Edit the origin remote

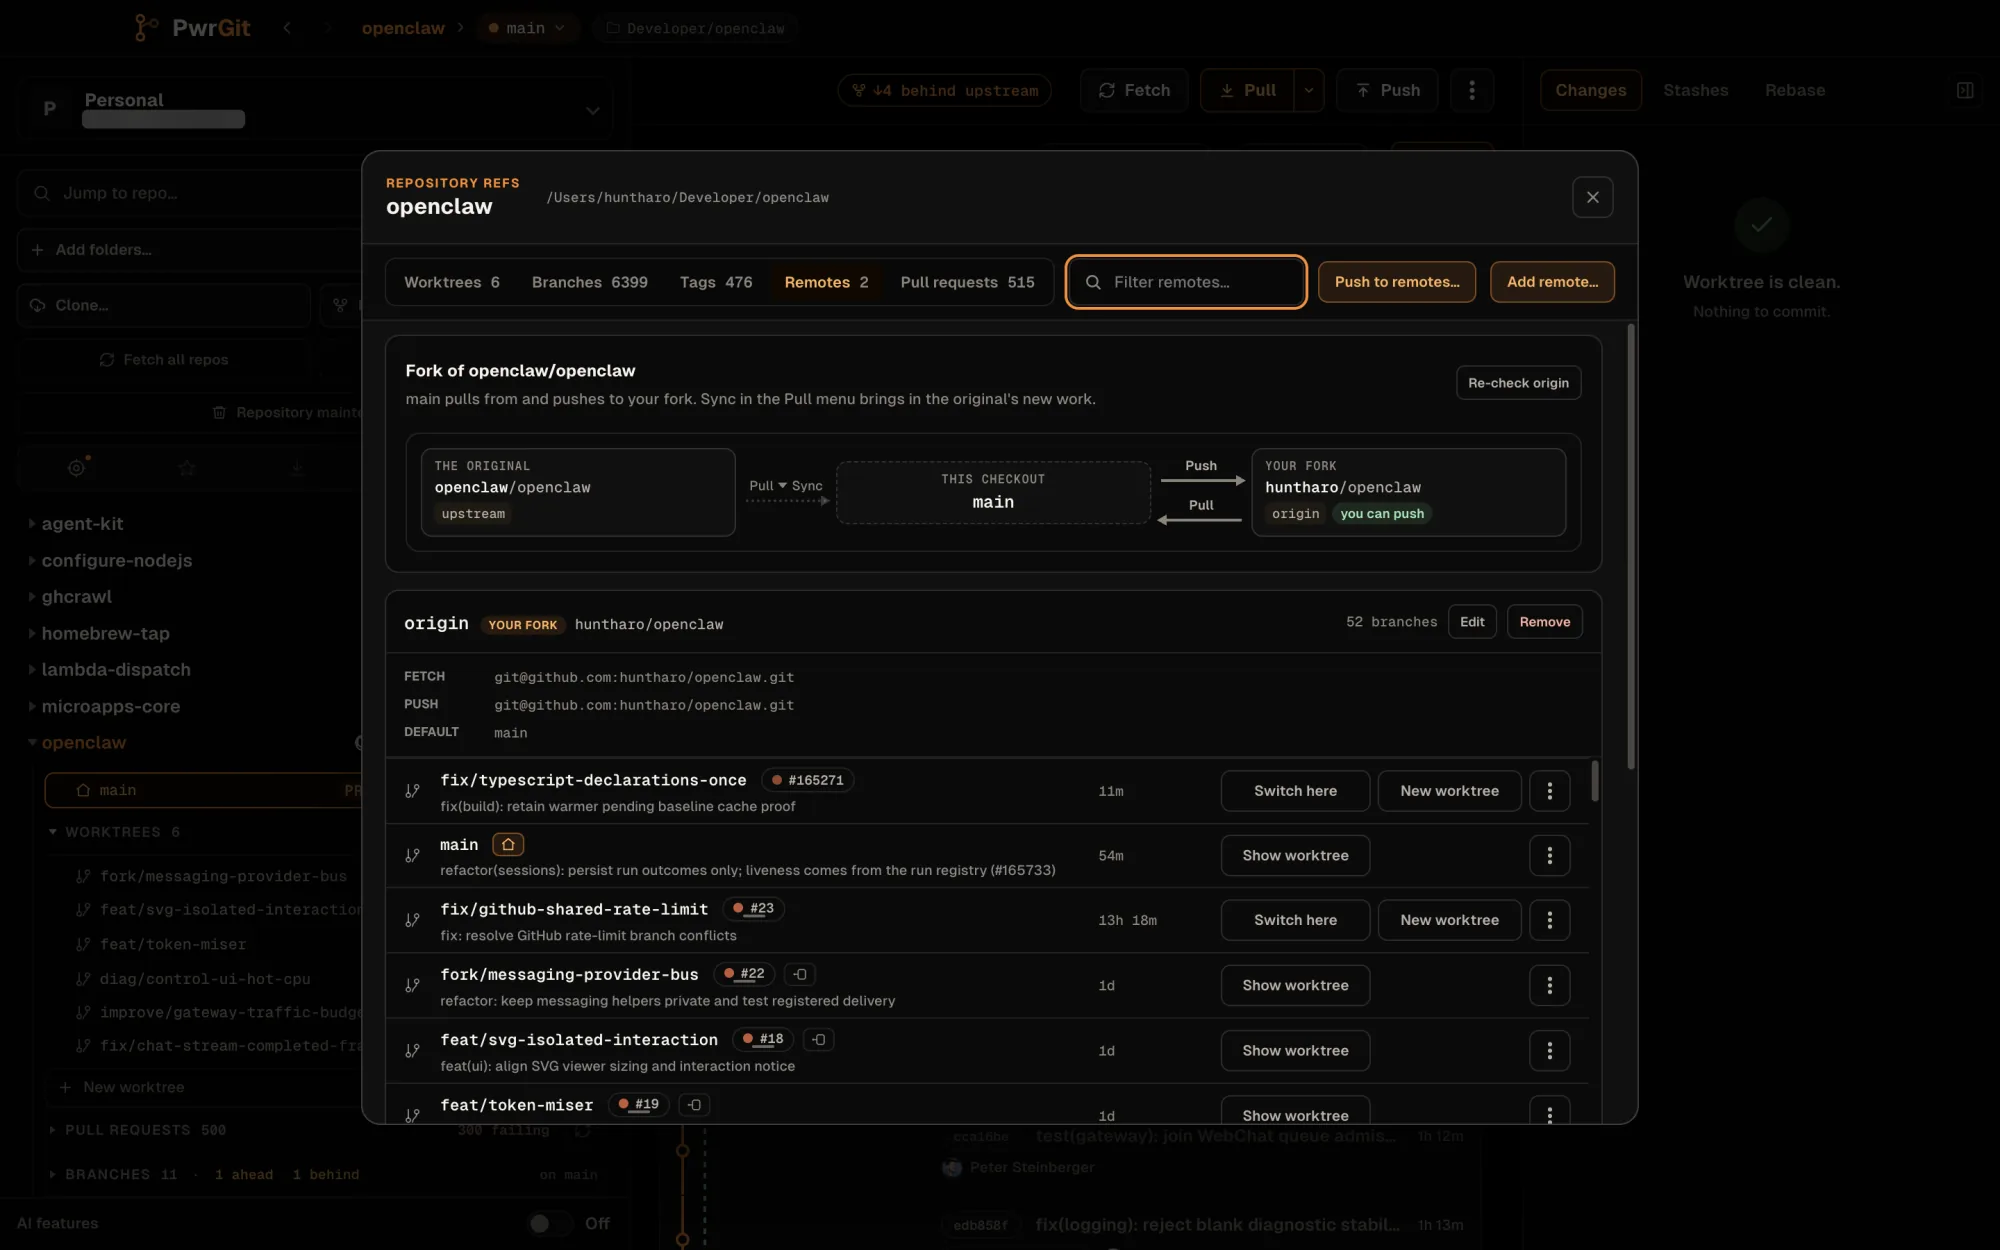(1472, 622)
